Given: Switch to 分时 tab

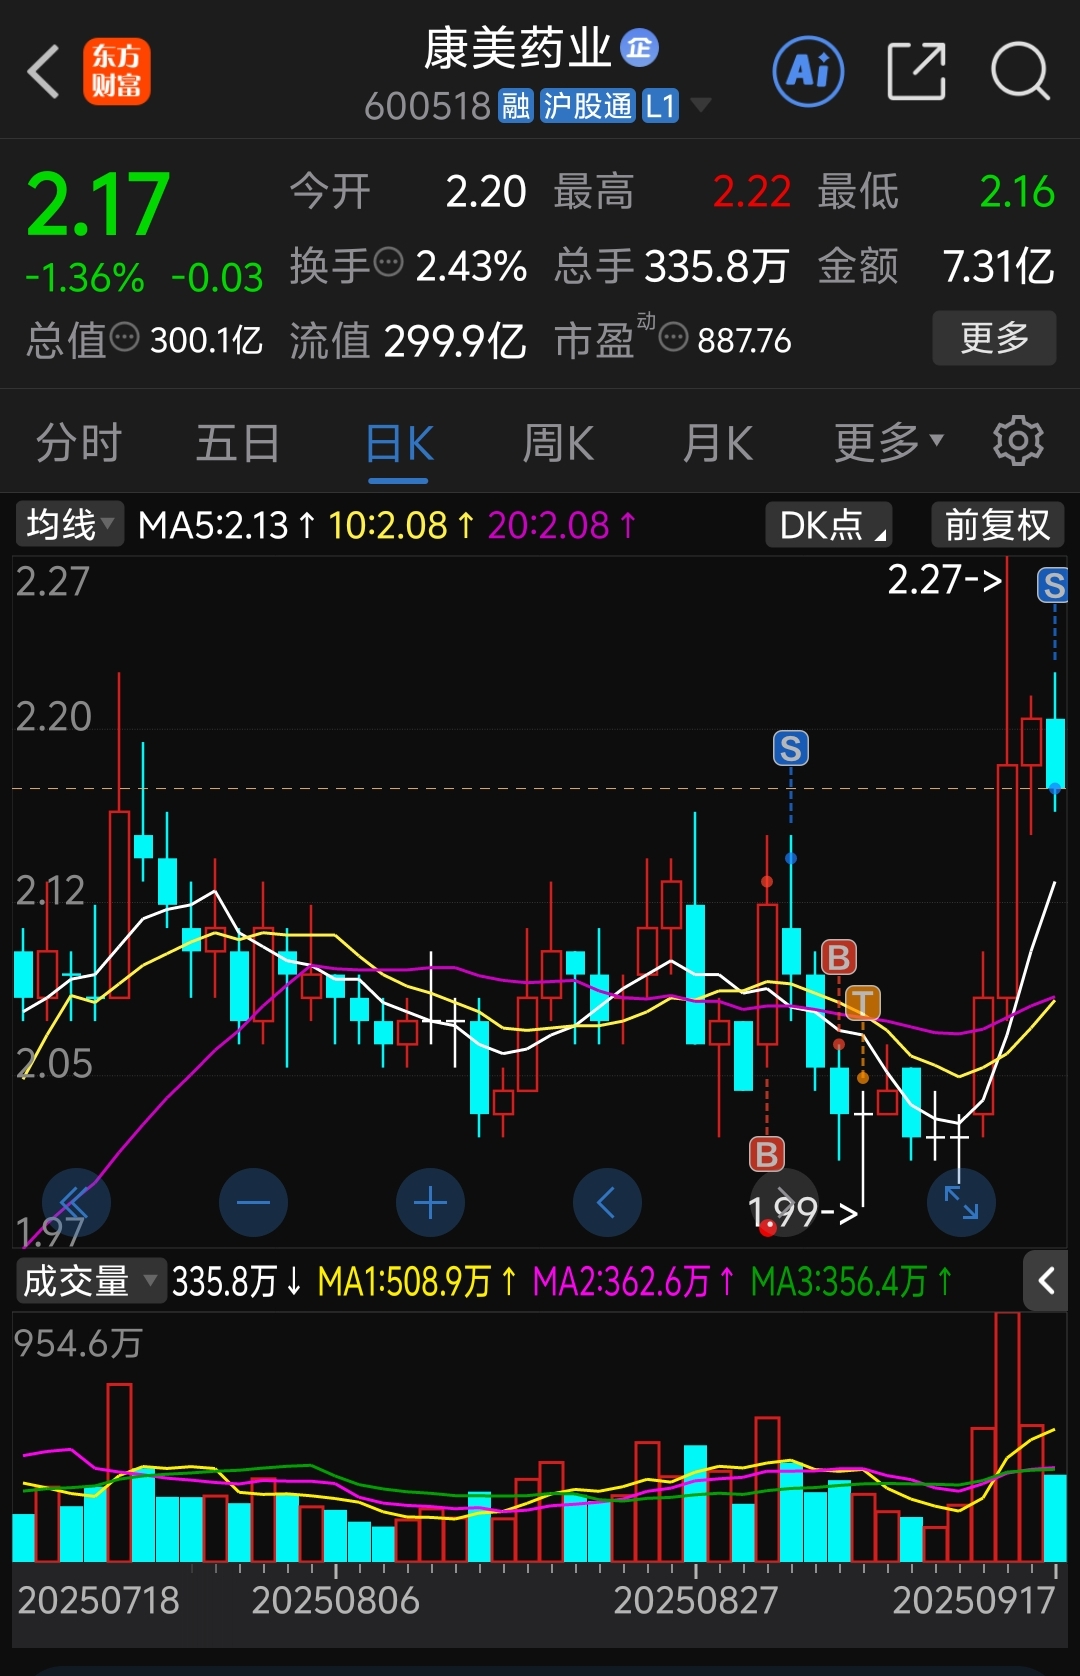Looking at the screenshot, I should pyautogui.click(x=78, y=443).
